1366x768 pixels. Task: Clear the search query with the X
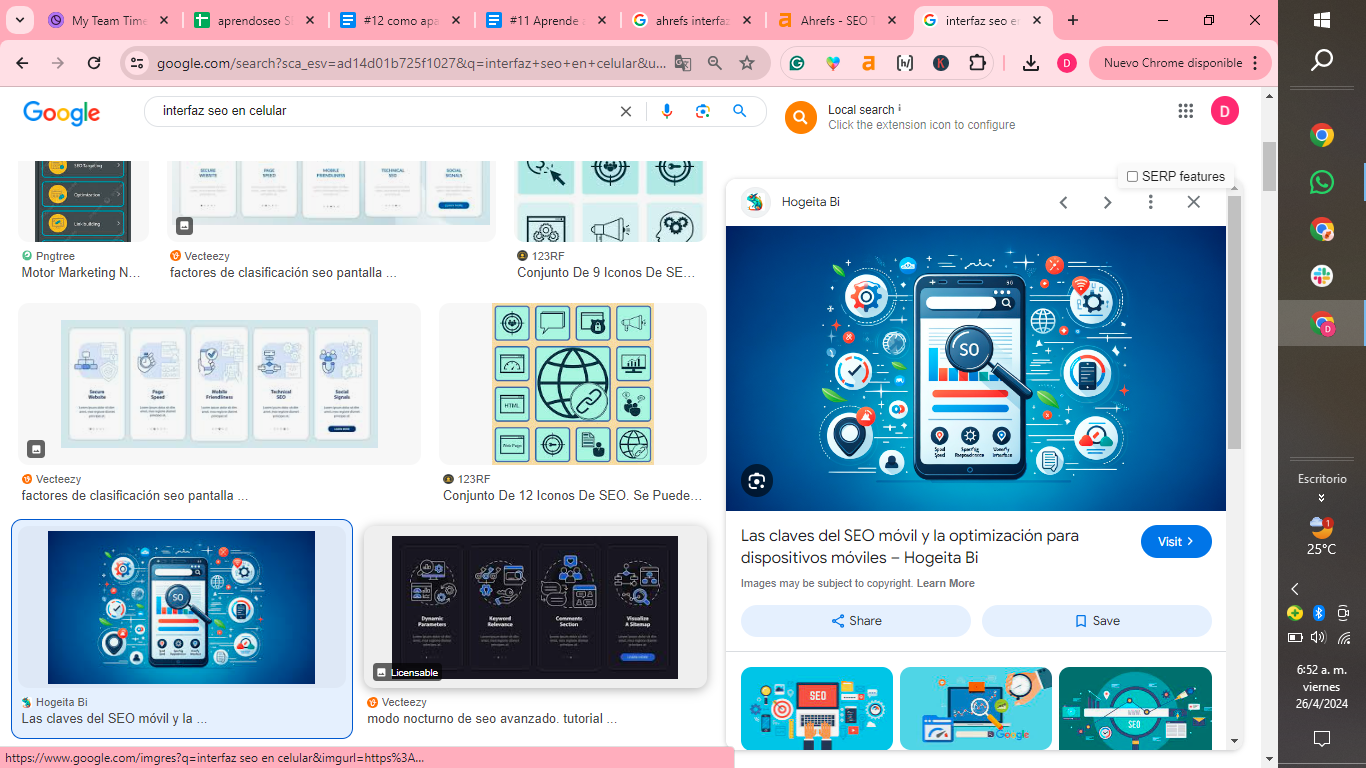[x=626, y=111]
